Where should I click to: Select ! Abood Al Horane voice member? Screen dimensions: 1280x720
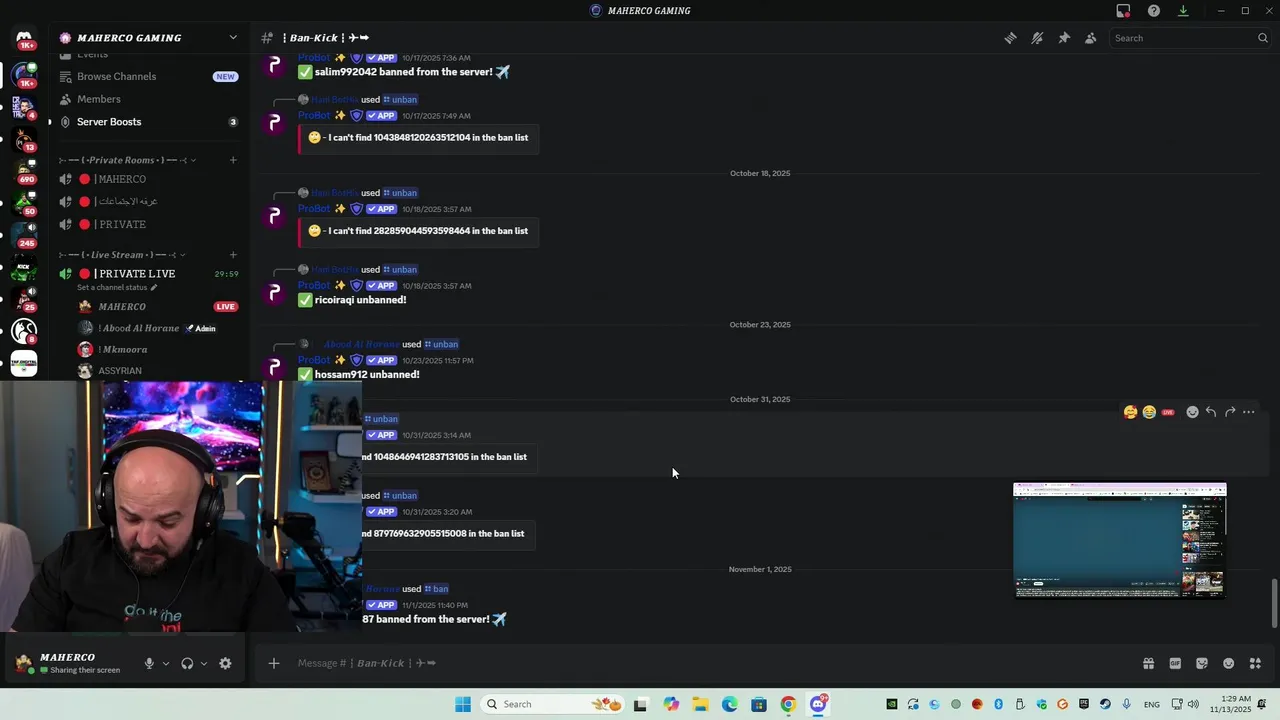coord(140,328)
